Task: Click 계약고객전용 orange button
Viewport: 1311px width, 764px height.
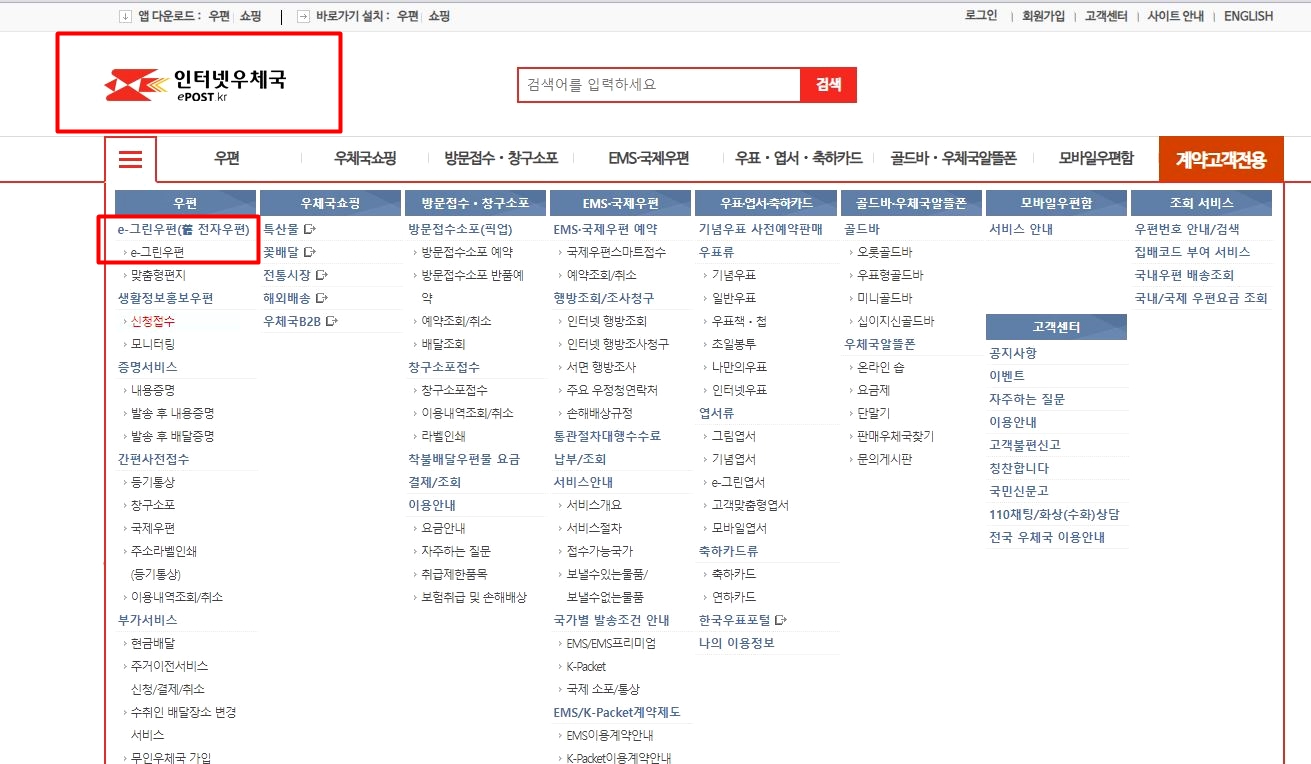Action: 1221,159
